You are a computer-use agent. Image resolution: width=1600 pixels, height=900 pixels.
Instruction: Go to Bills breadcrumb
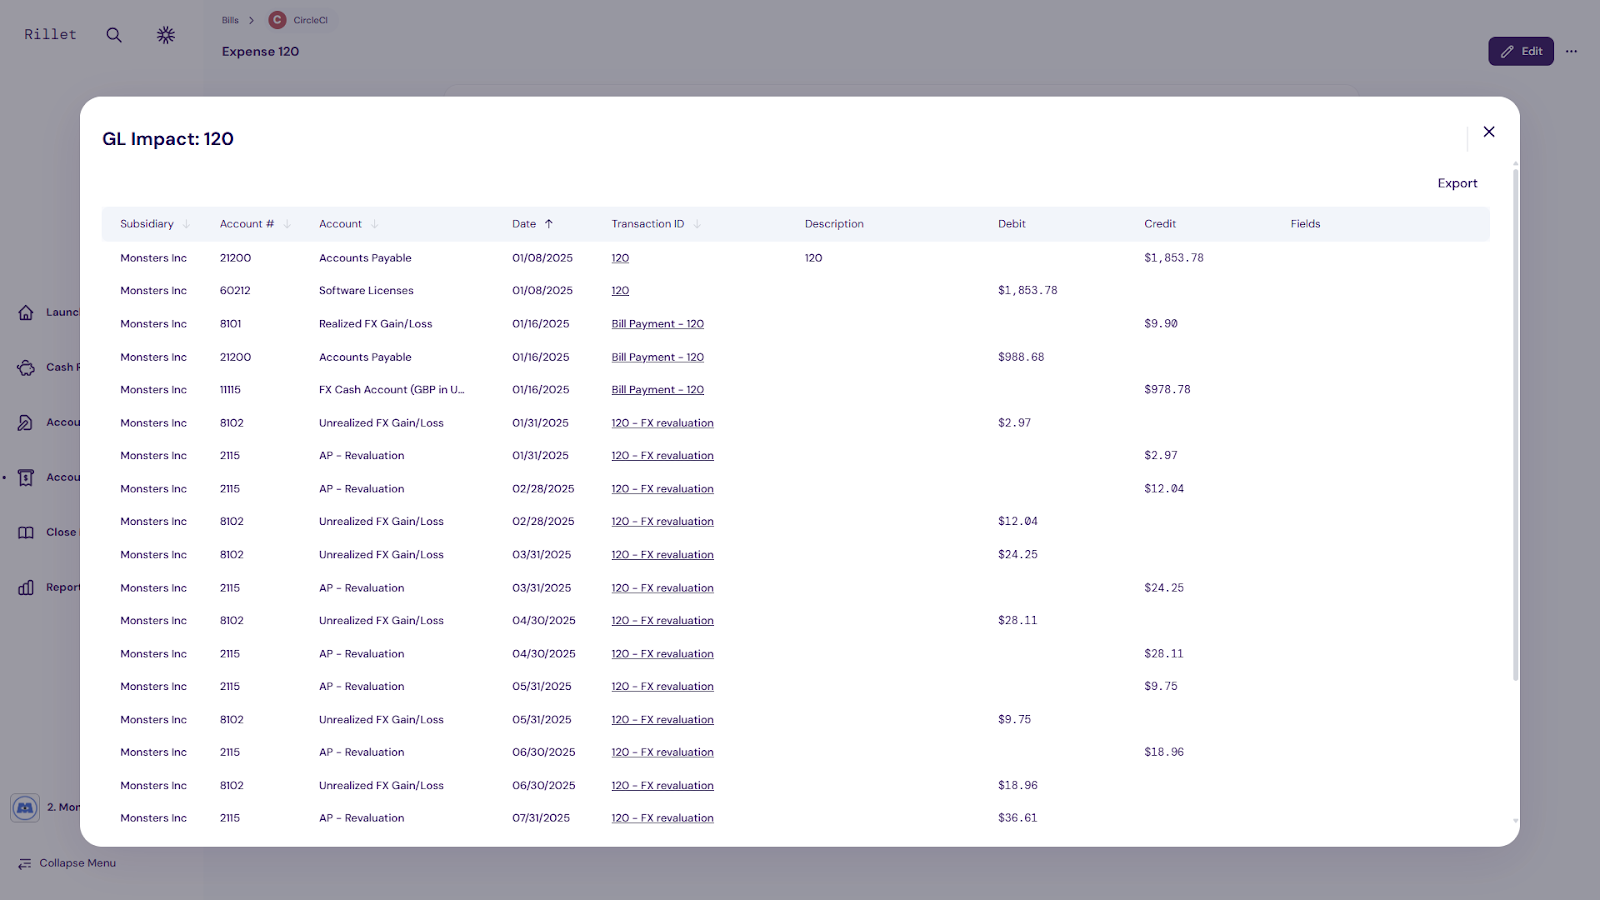click(x=230, y=20)
